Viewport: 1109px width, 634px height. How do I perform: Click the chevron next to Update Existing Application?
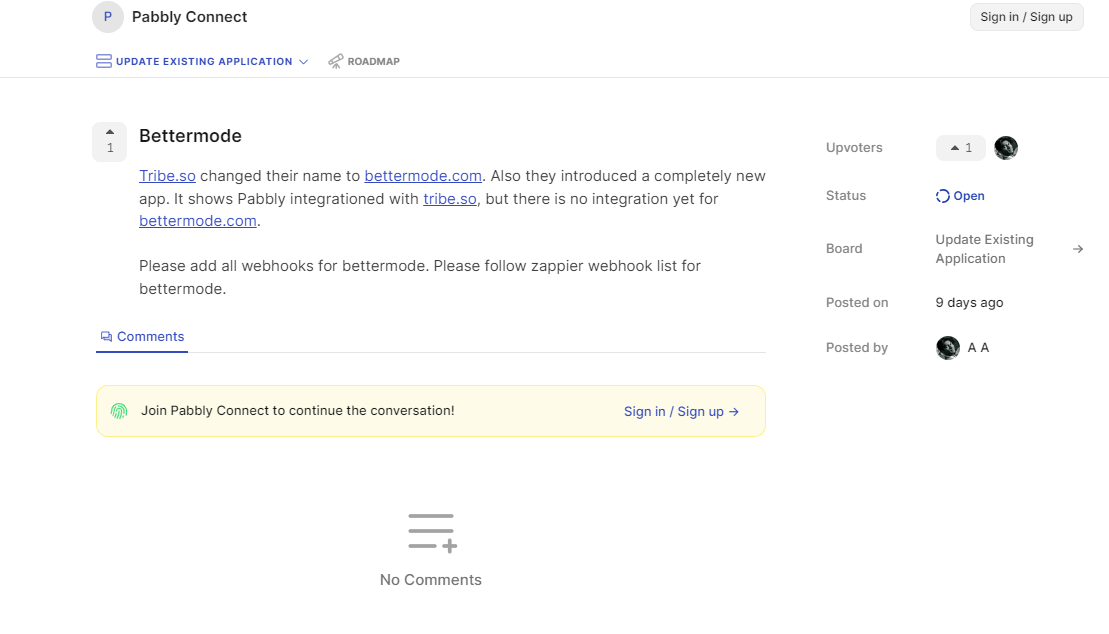pos(303,62)
